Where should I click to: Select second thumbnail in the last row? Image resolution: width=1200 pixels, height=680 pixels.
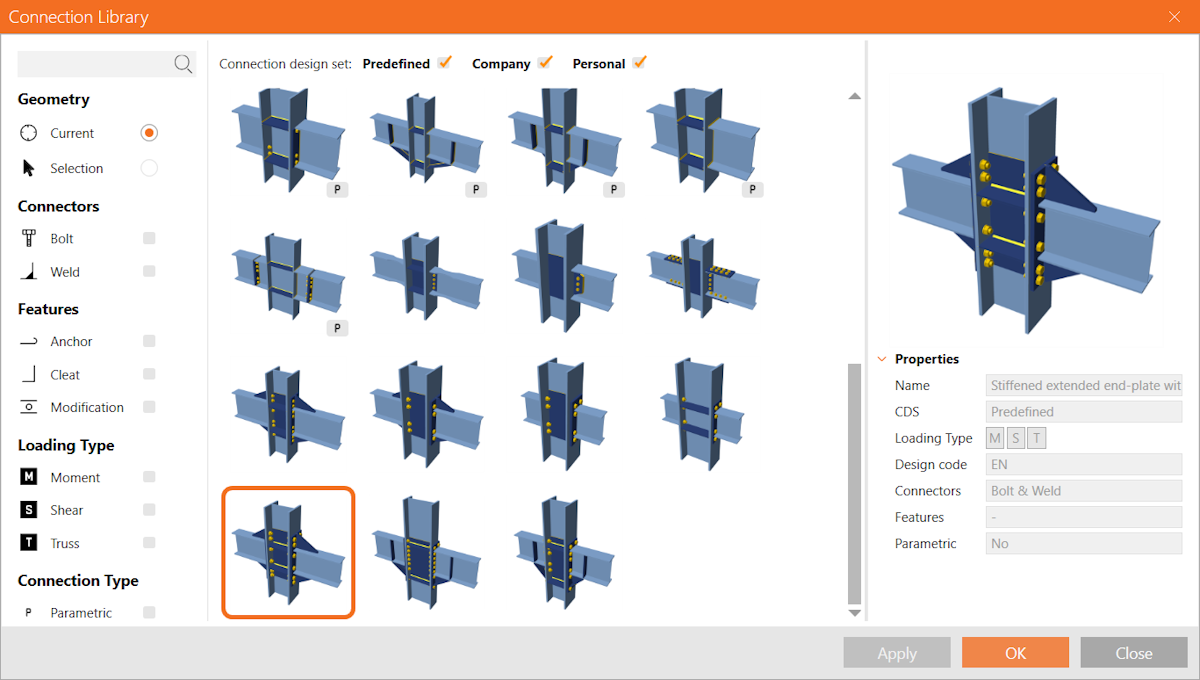coord(427,551)
